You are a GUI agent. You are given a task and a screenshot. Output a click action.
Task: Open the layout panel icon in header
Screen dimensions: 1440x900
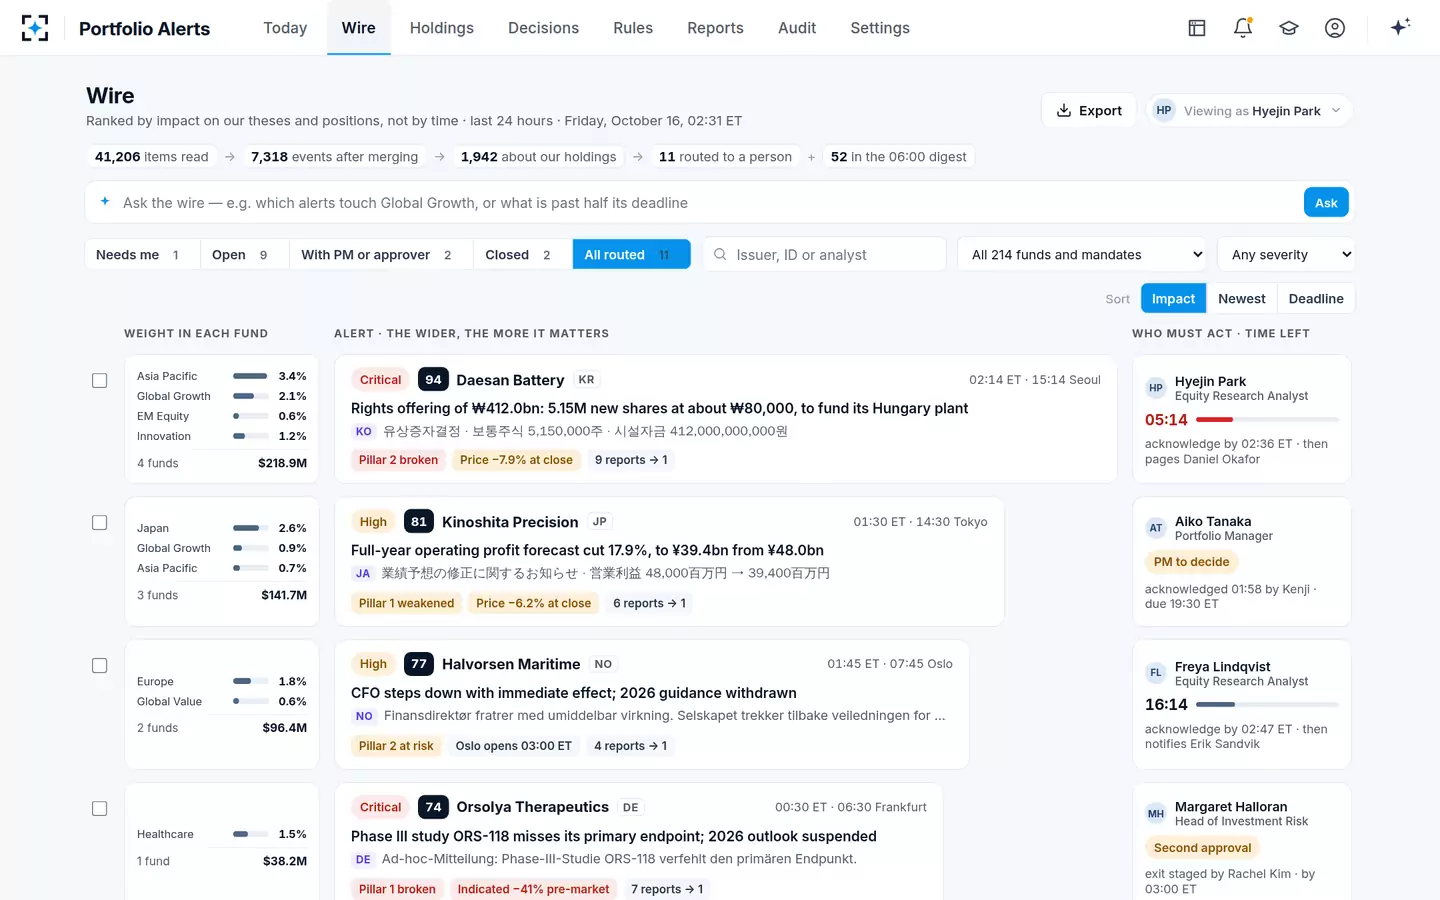[1197, 28]
